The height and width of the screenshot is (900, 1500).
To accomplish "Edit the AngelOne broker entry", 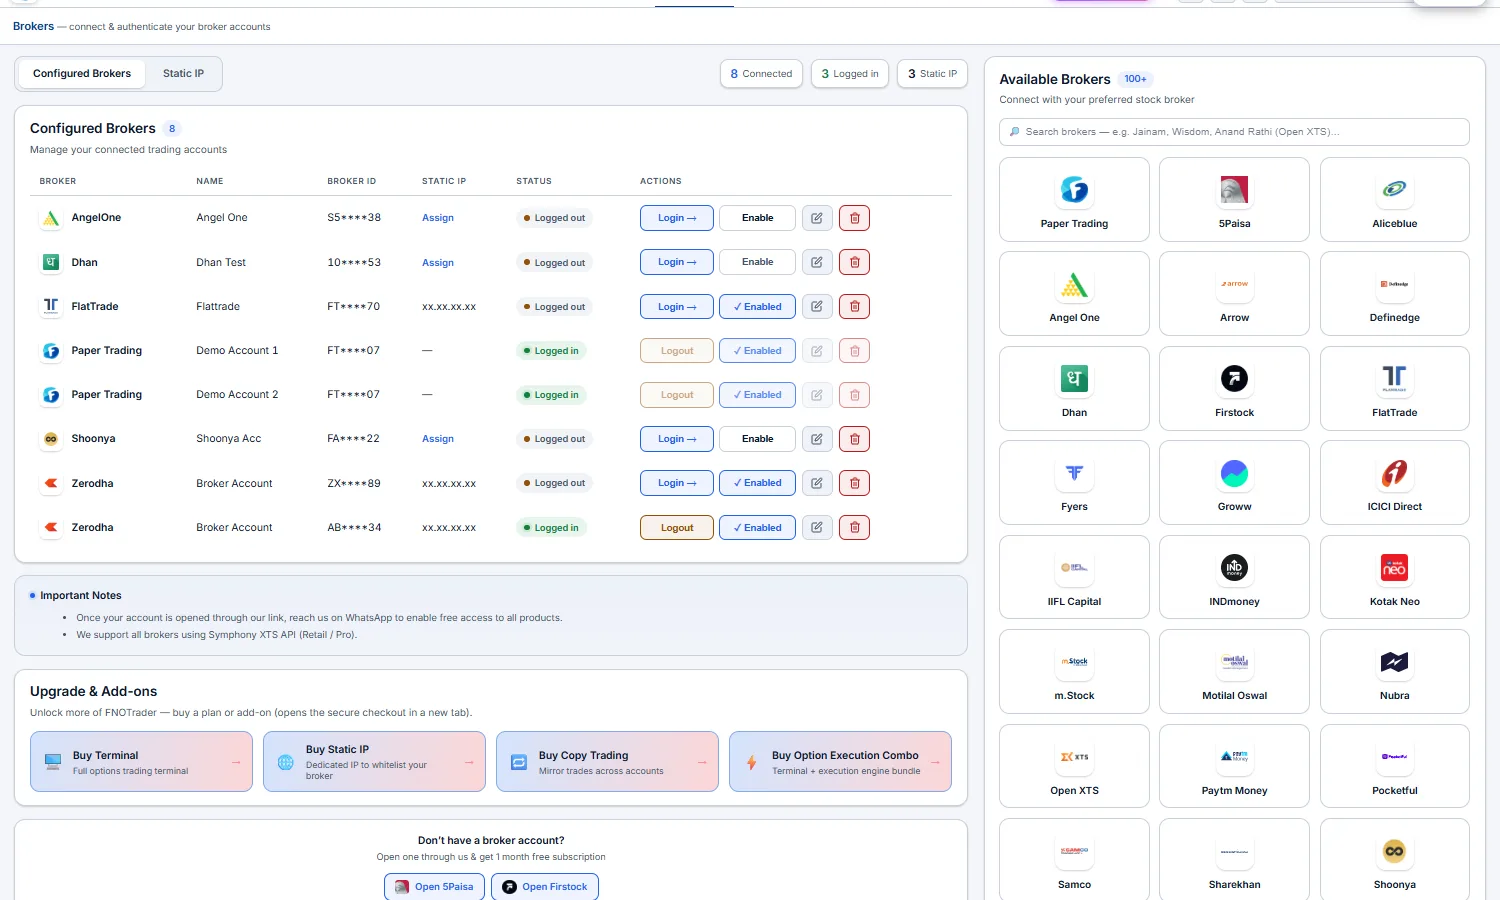I will [817, 218].
